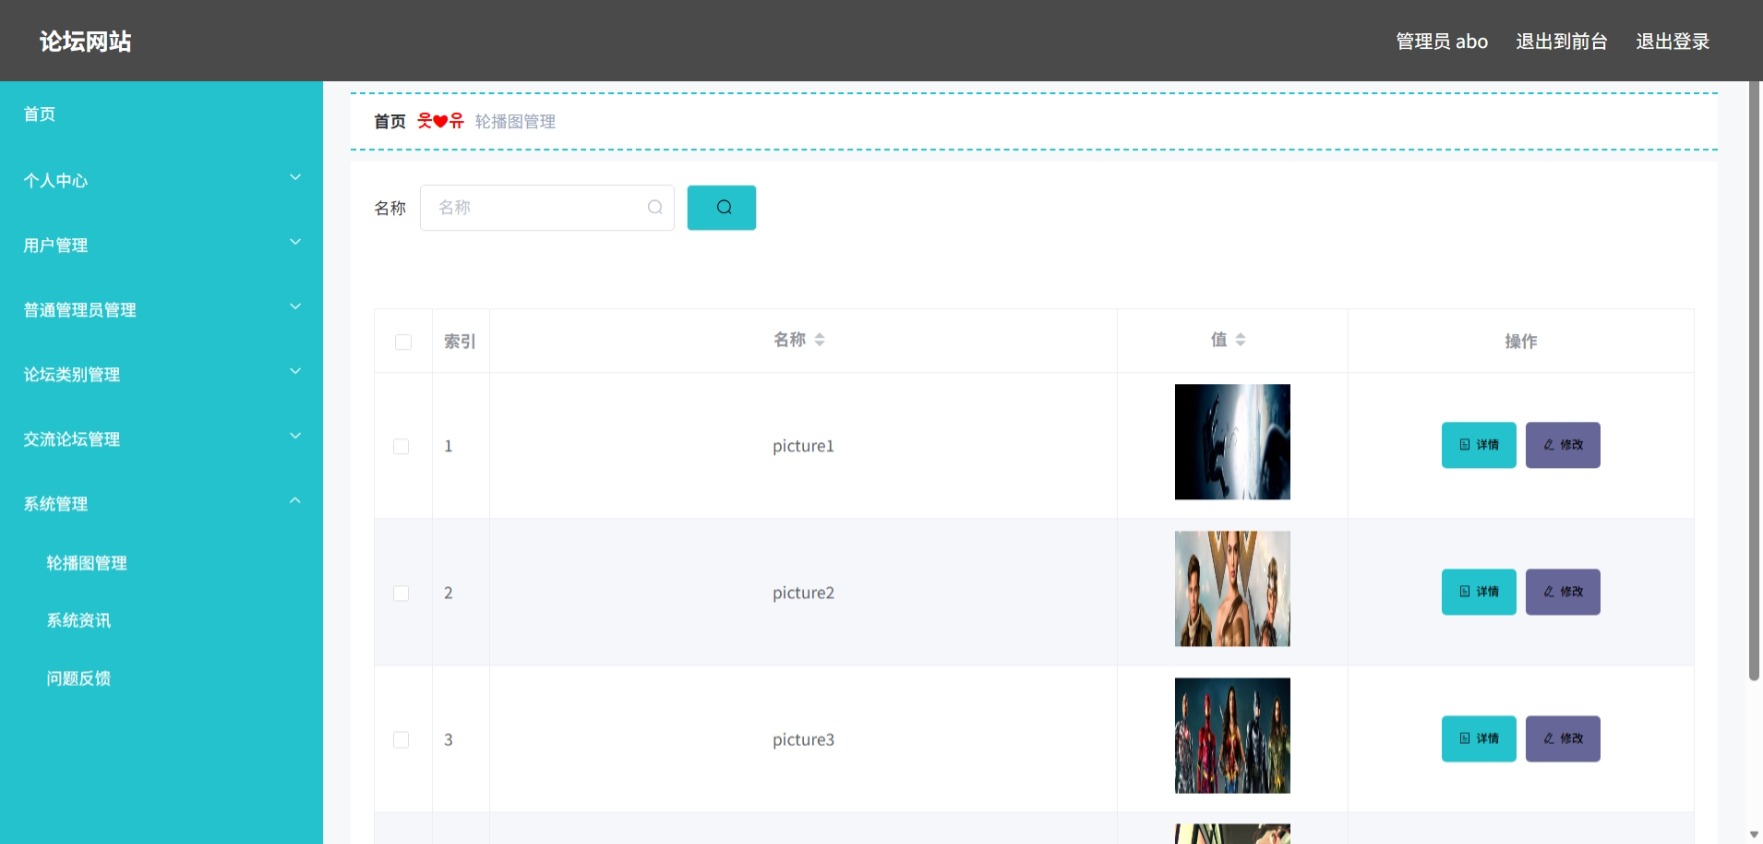This screenshot has width=1763, height=844.
Task: Click 退出登录 in the top bar
Action: pos(1672,41)
